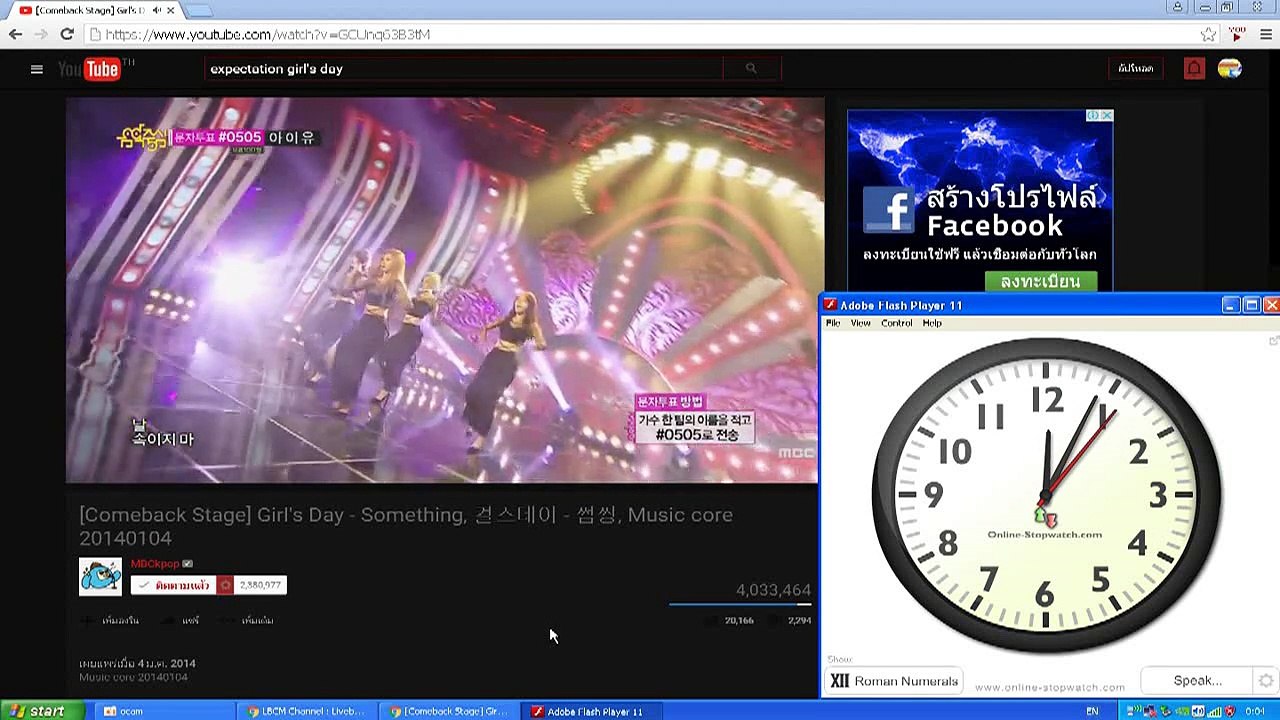Click the video title text

click(406, 526)
